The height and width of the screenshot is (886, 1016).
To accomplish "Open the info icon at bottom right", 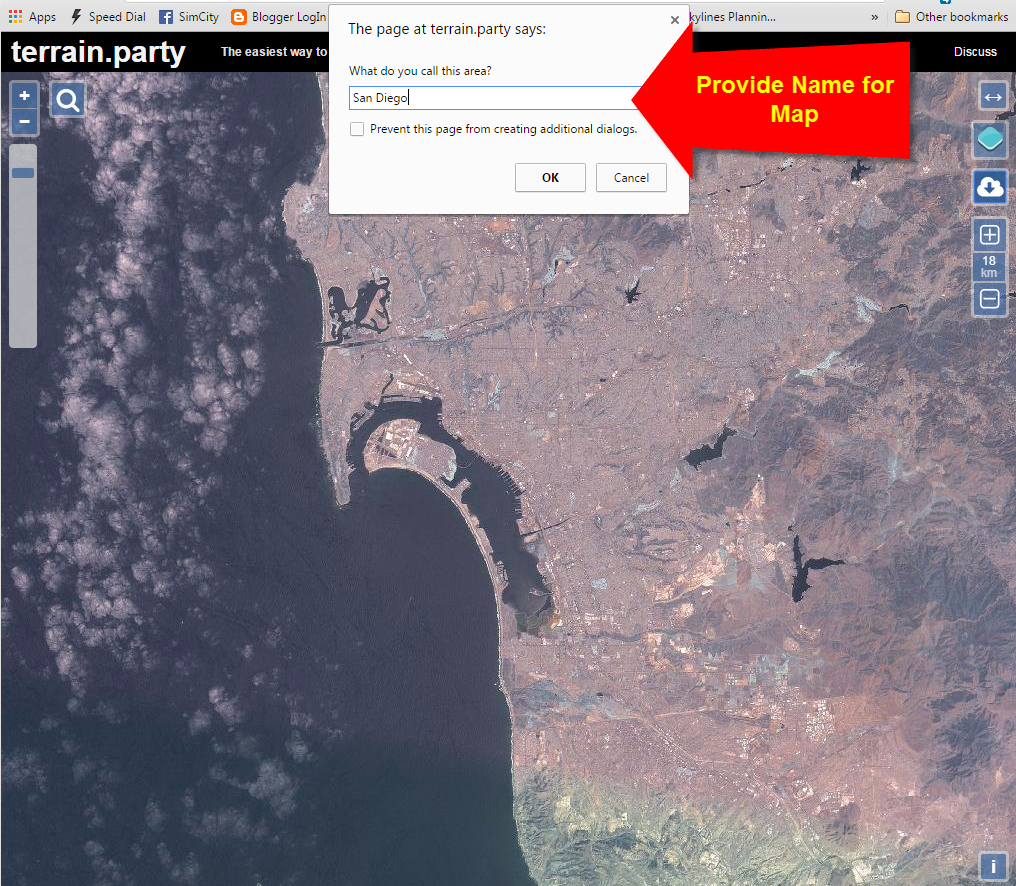I will (x=992, y=867).
